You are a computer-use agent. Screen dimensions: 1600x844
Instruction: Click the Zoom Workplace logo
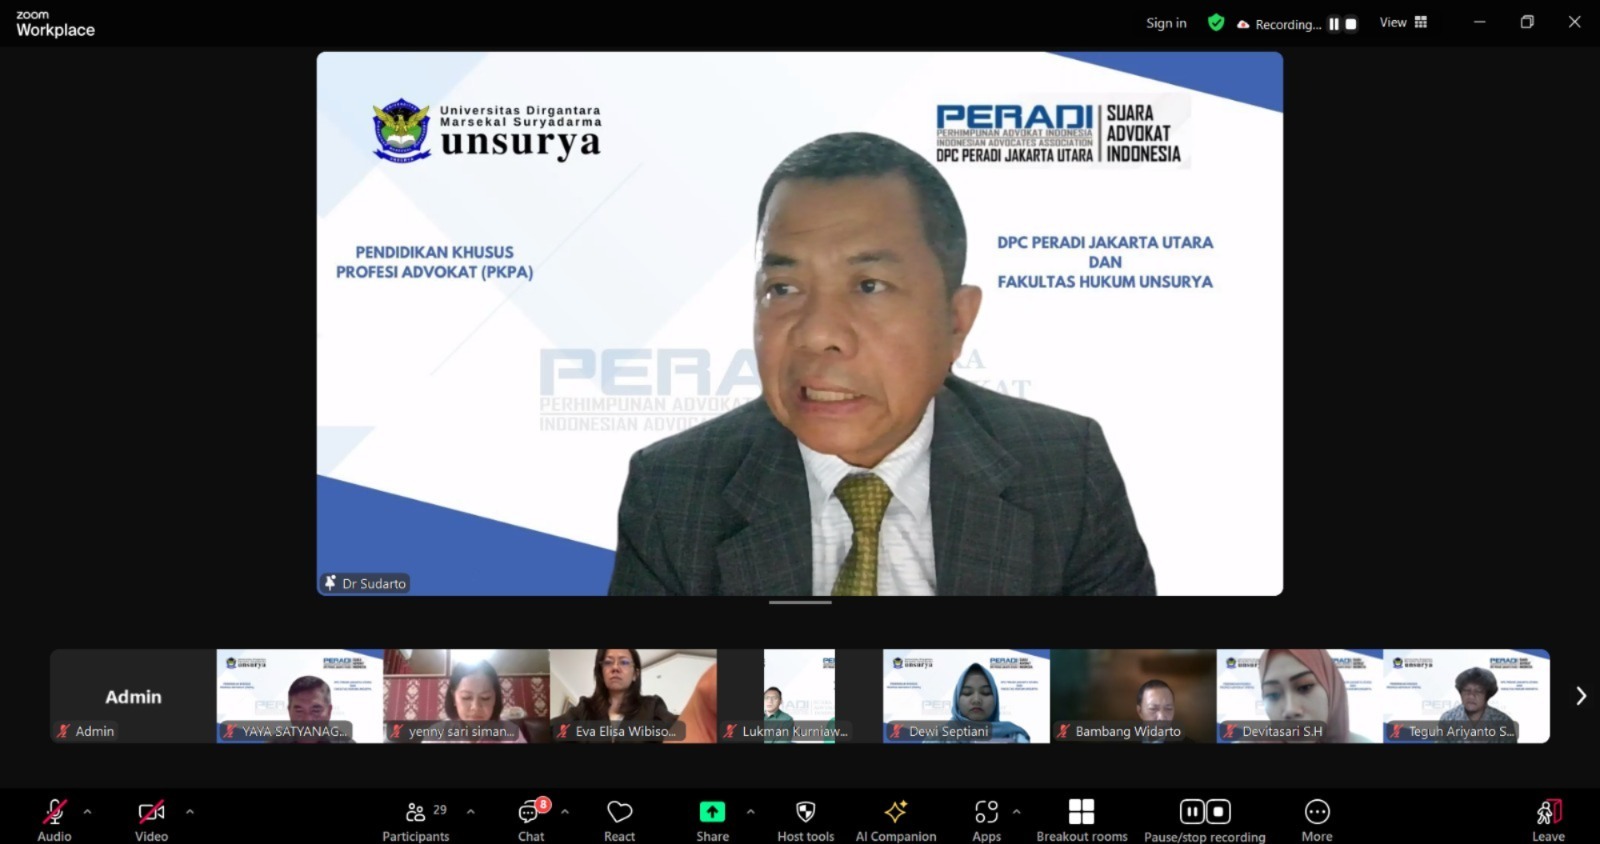(x=55, y=24)
